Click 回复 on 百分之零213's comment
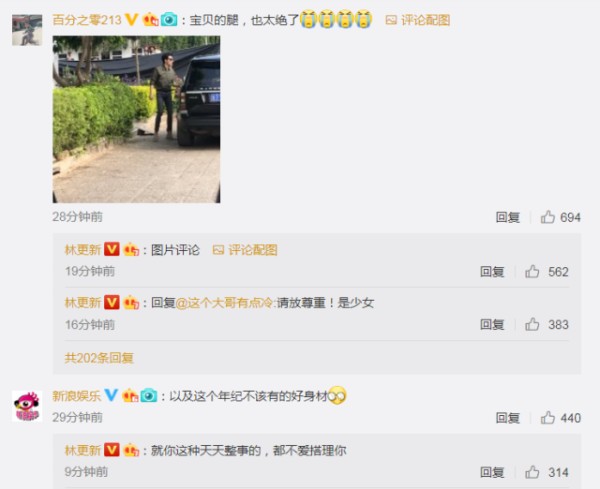 point(508,217)
